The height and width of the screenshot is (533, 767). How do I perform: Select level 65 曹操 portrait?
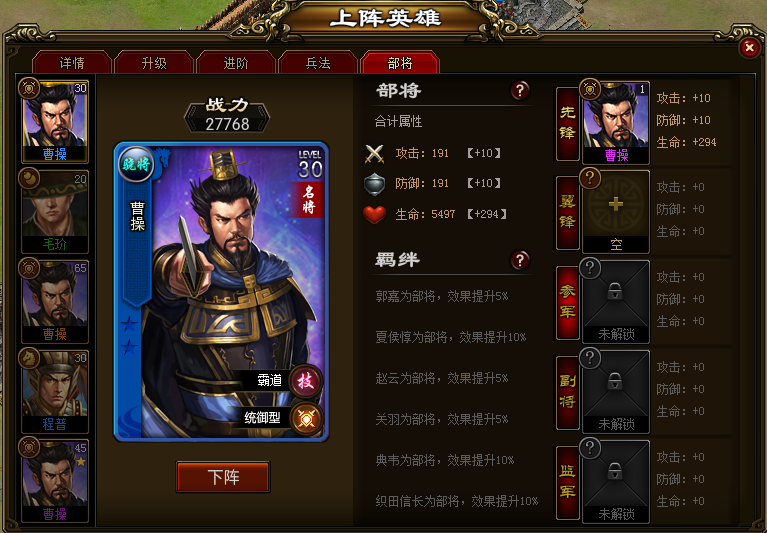(55, 301)
